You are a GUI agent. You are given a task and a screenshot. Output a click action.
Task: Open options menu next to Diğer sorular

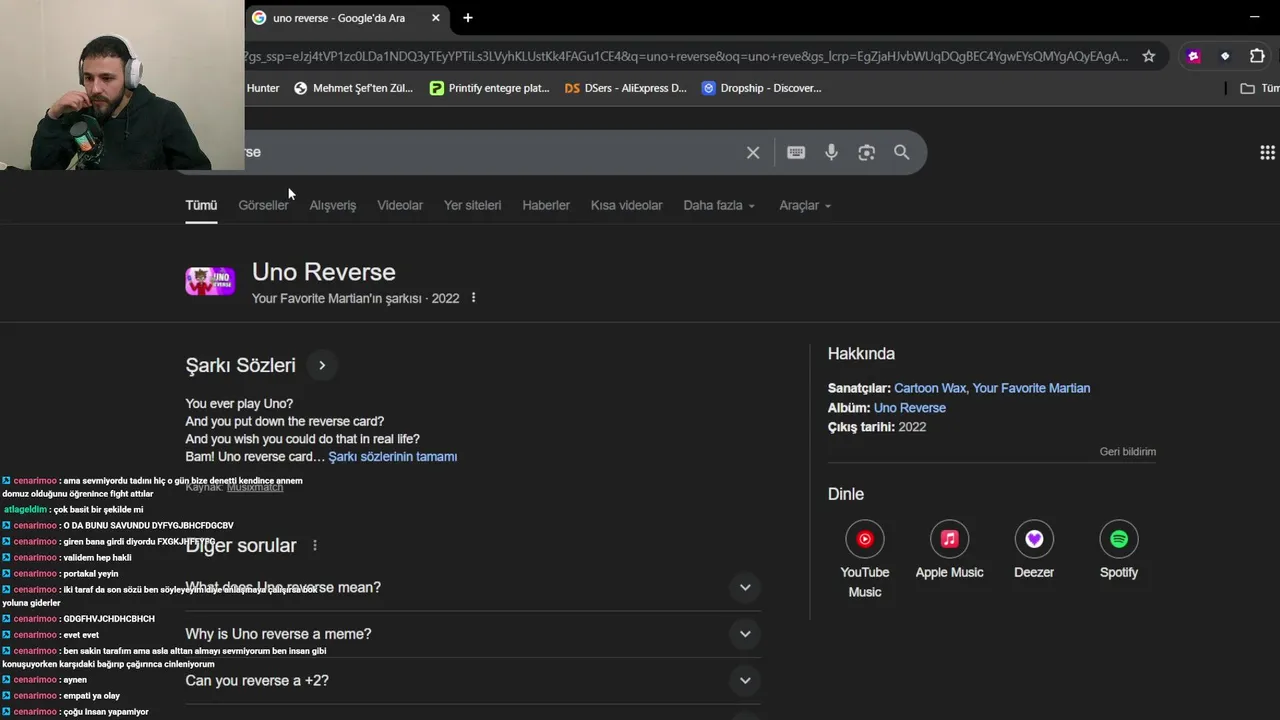[315, 546]
